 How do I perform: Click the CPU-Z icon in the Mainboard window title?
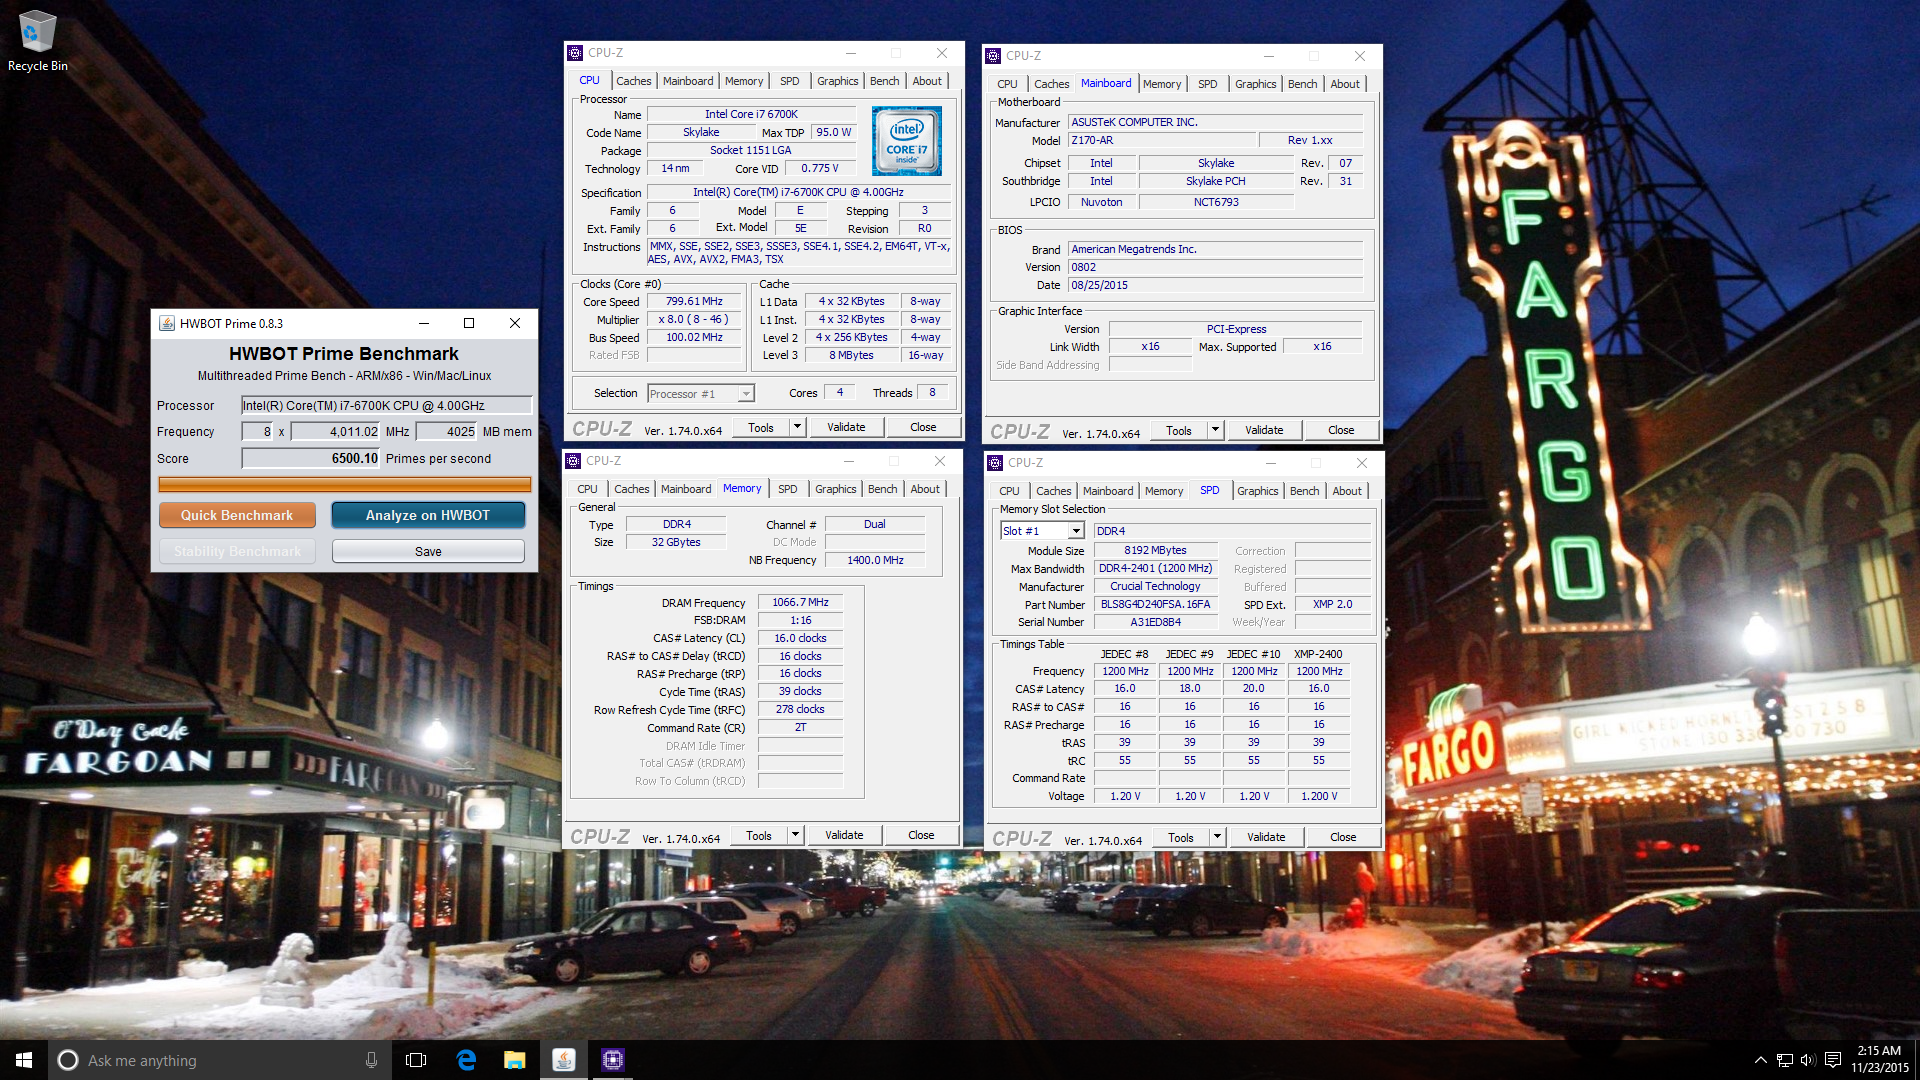tap(993, 56)
